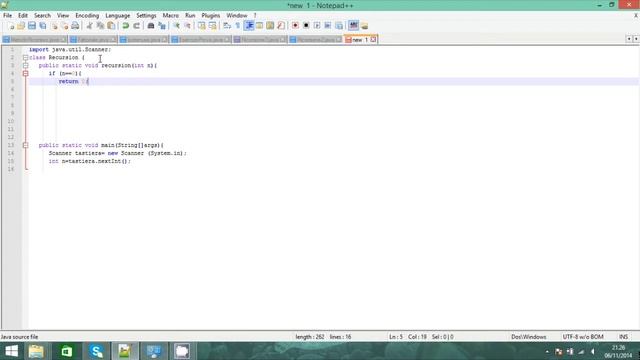
Task: Toggle the INS insert mode indicator
Action: coord(623,337)
